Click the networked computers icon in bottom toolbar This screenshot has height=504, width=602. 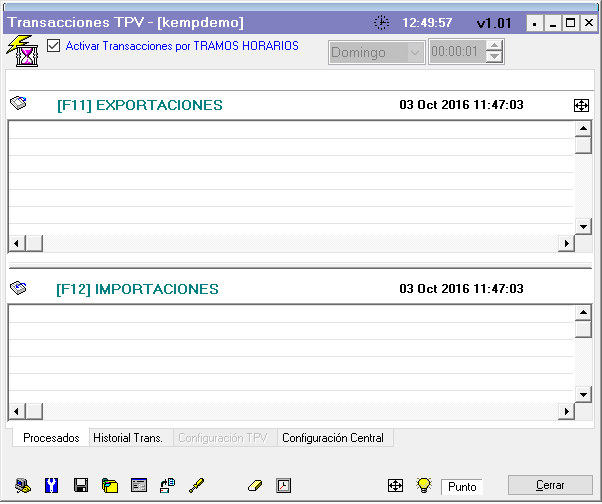pyautogui.click(x=168, y=485)
